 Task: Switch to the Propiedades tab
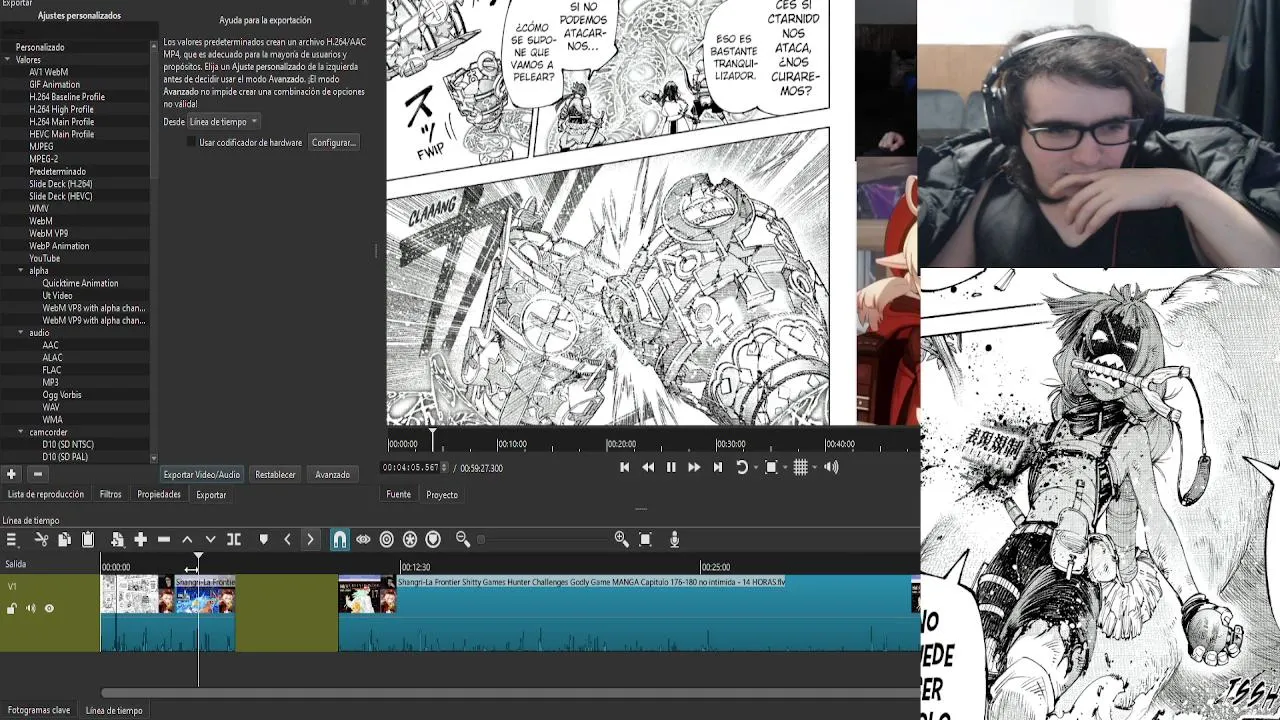tap(159, 494)
